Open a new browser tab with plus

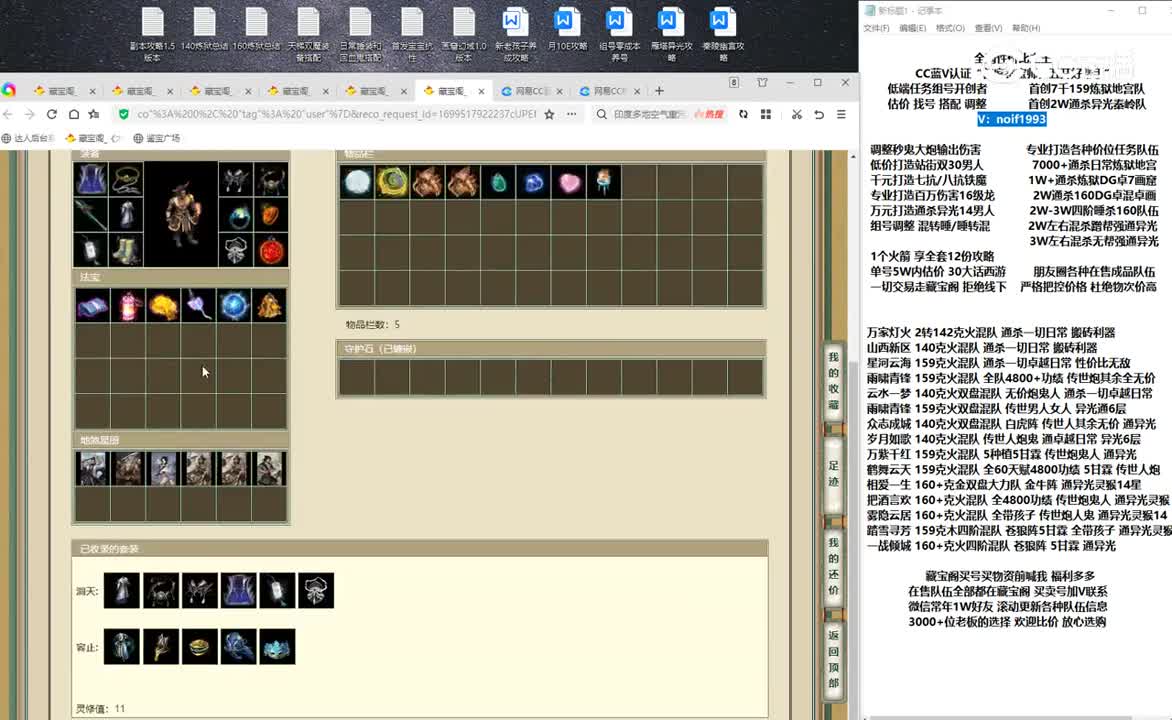[x=659, y=91]
